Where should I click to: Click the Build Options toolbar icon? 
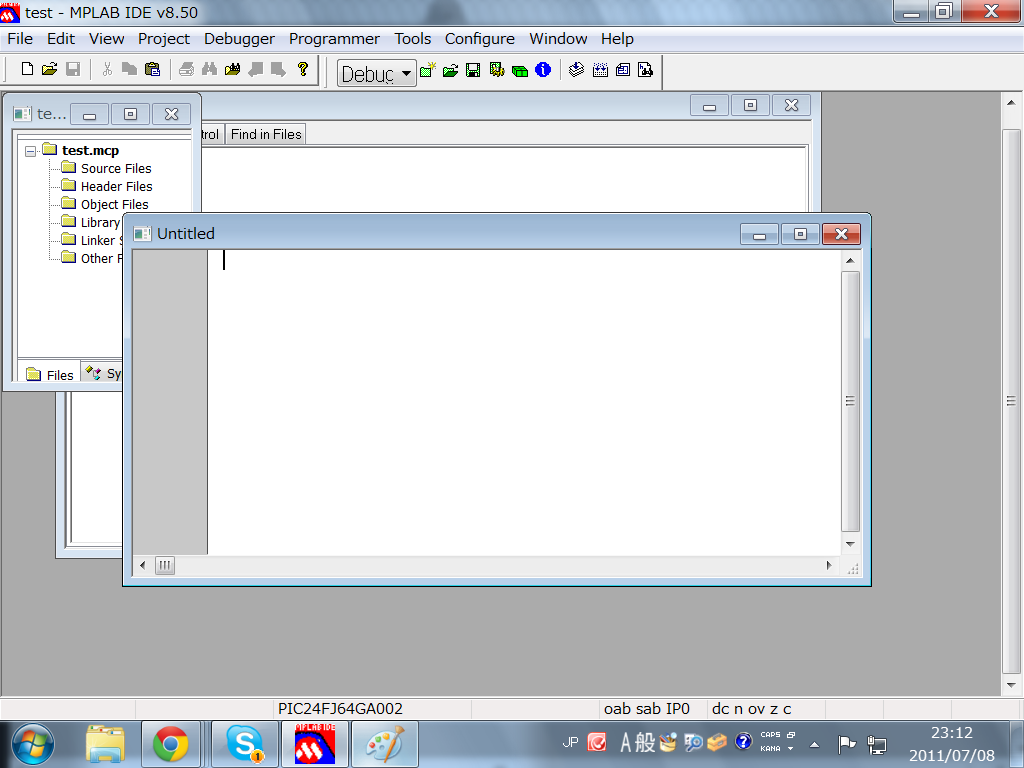tap(496, 70)
